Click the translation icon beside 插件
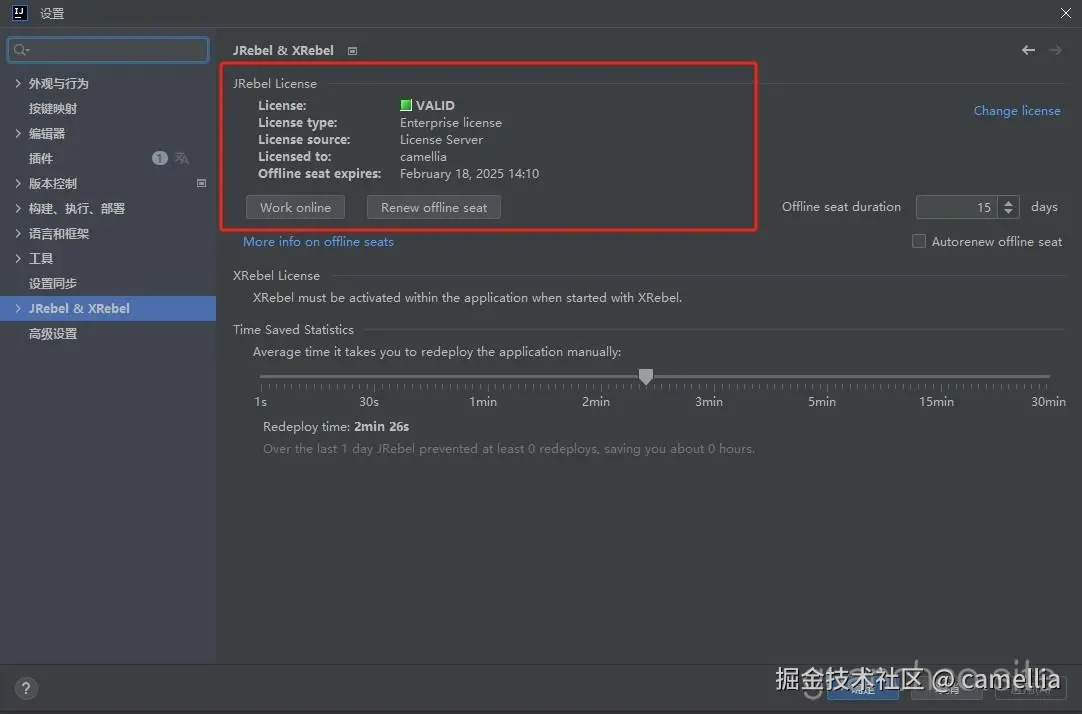Image resolution: width=1082 pixels, height=714 pixels. [181, 158]
